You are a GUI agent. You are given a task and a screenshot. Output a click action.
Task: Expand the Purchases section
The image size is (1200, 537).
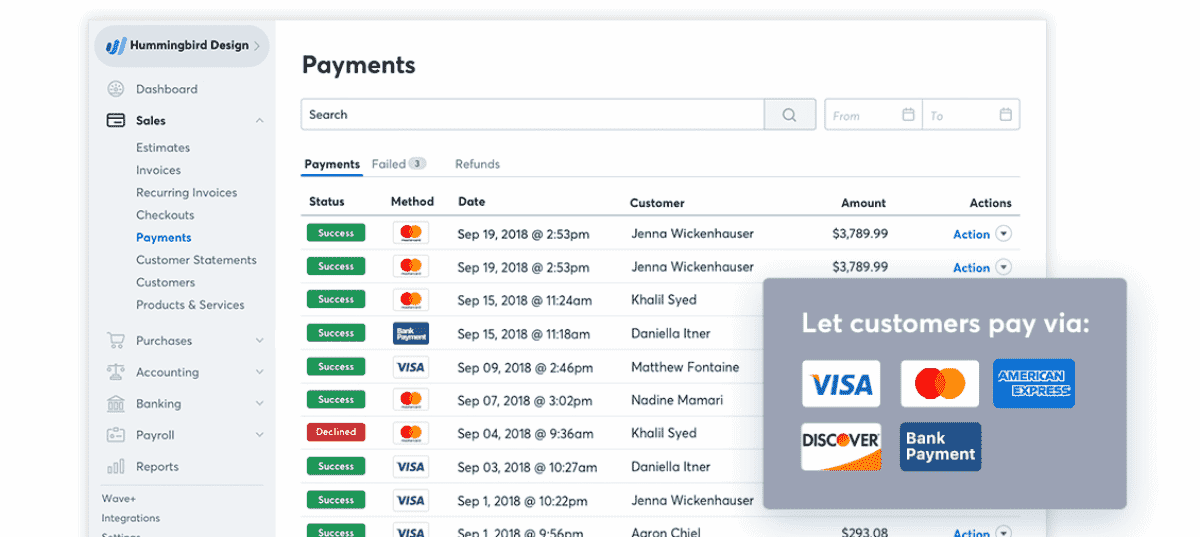click(x=259, y=341)
